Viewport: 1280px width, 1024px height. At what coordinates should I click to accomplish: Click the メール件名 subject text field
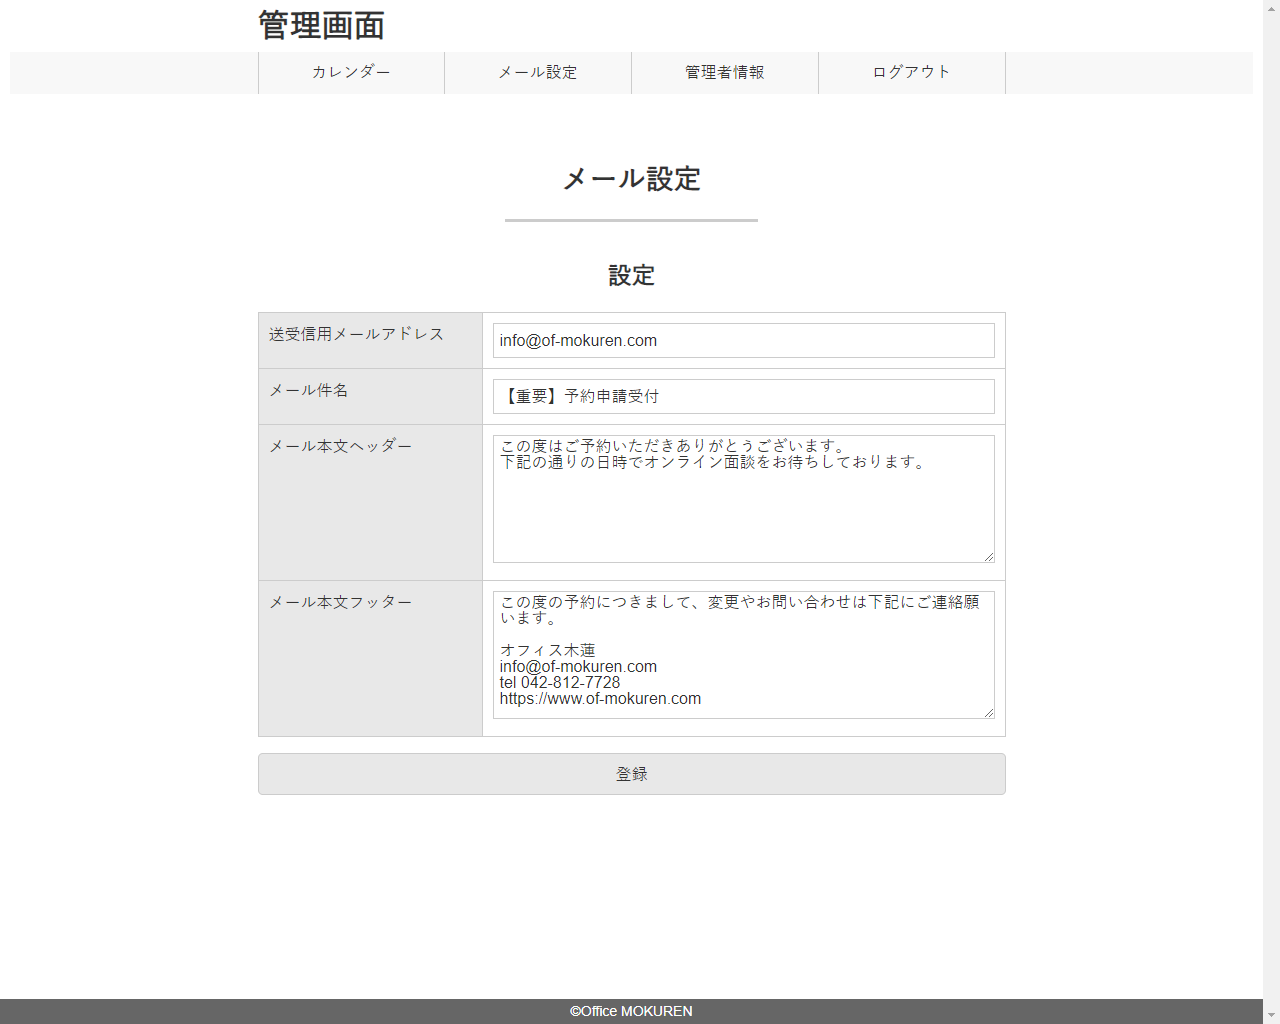click(x=743, y=397)
